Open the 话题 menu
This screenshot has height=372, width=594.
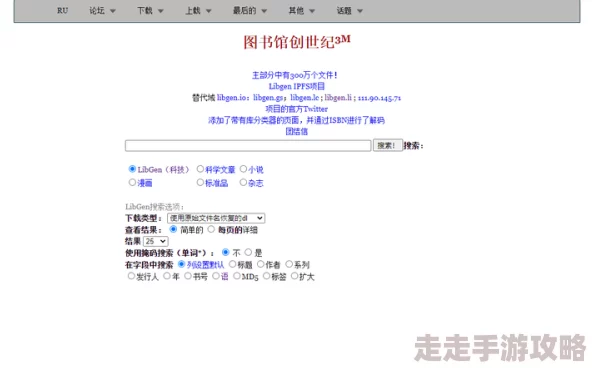pos(350,11)
